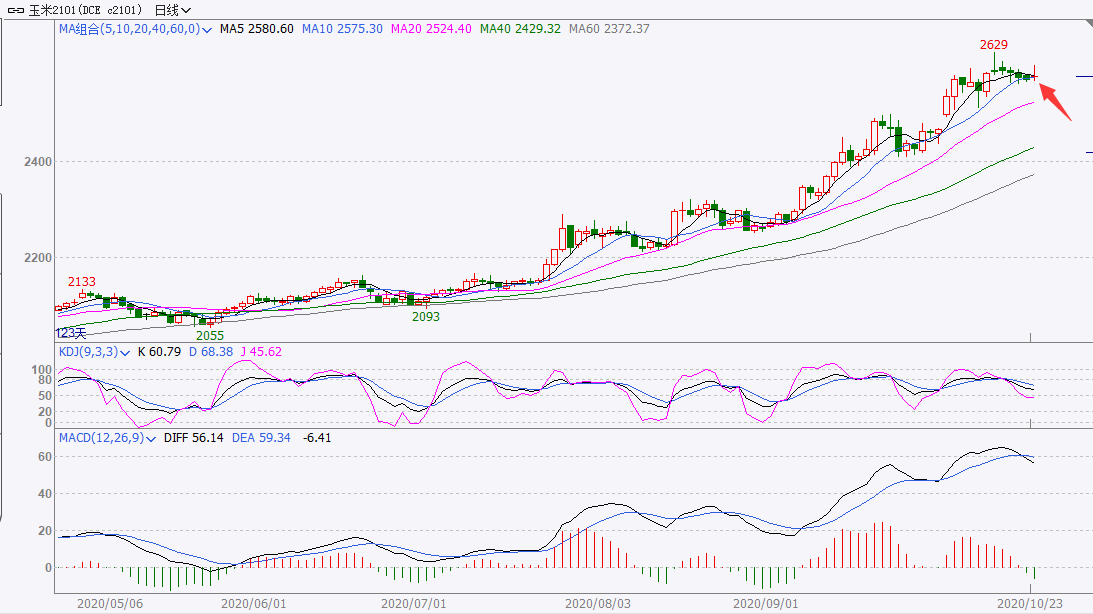Click the D 68.38 reading

pos(211,352)
